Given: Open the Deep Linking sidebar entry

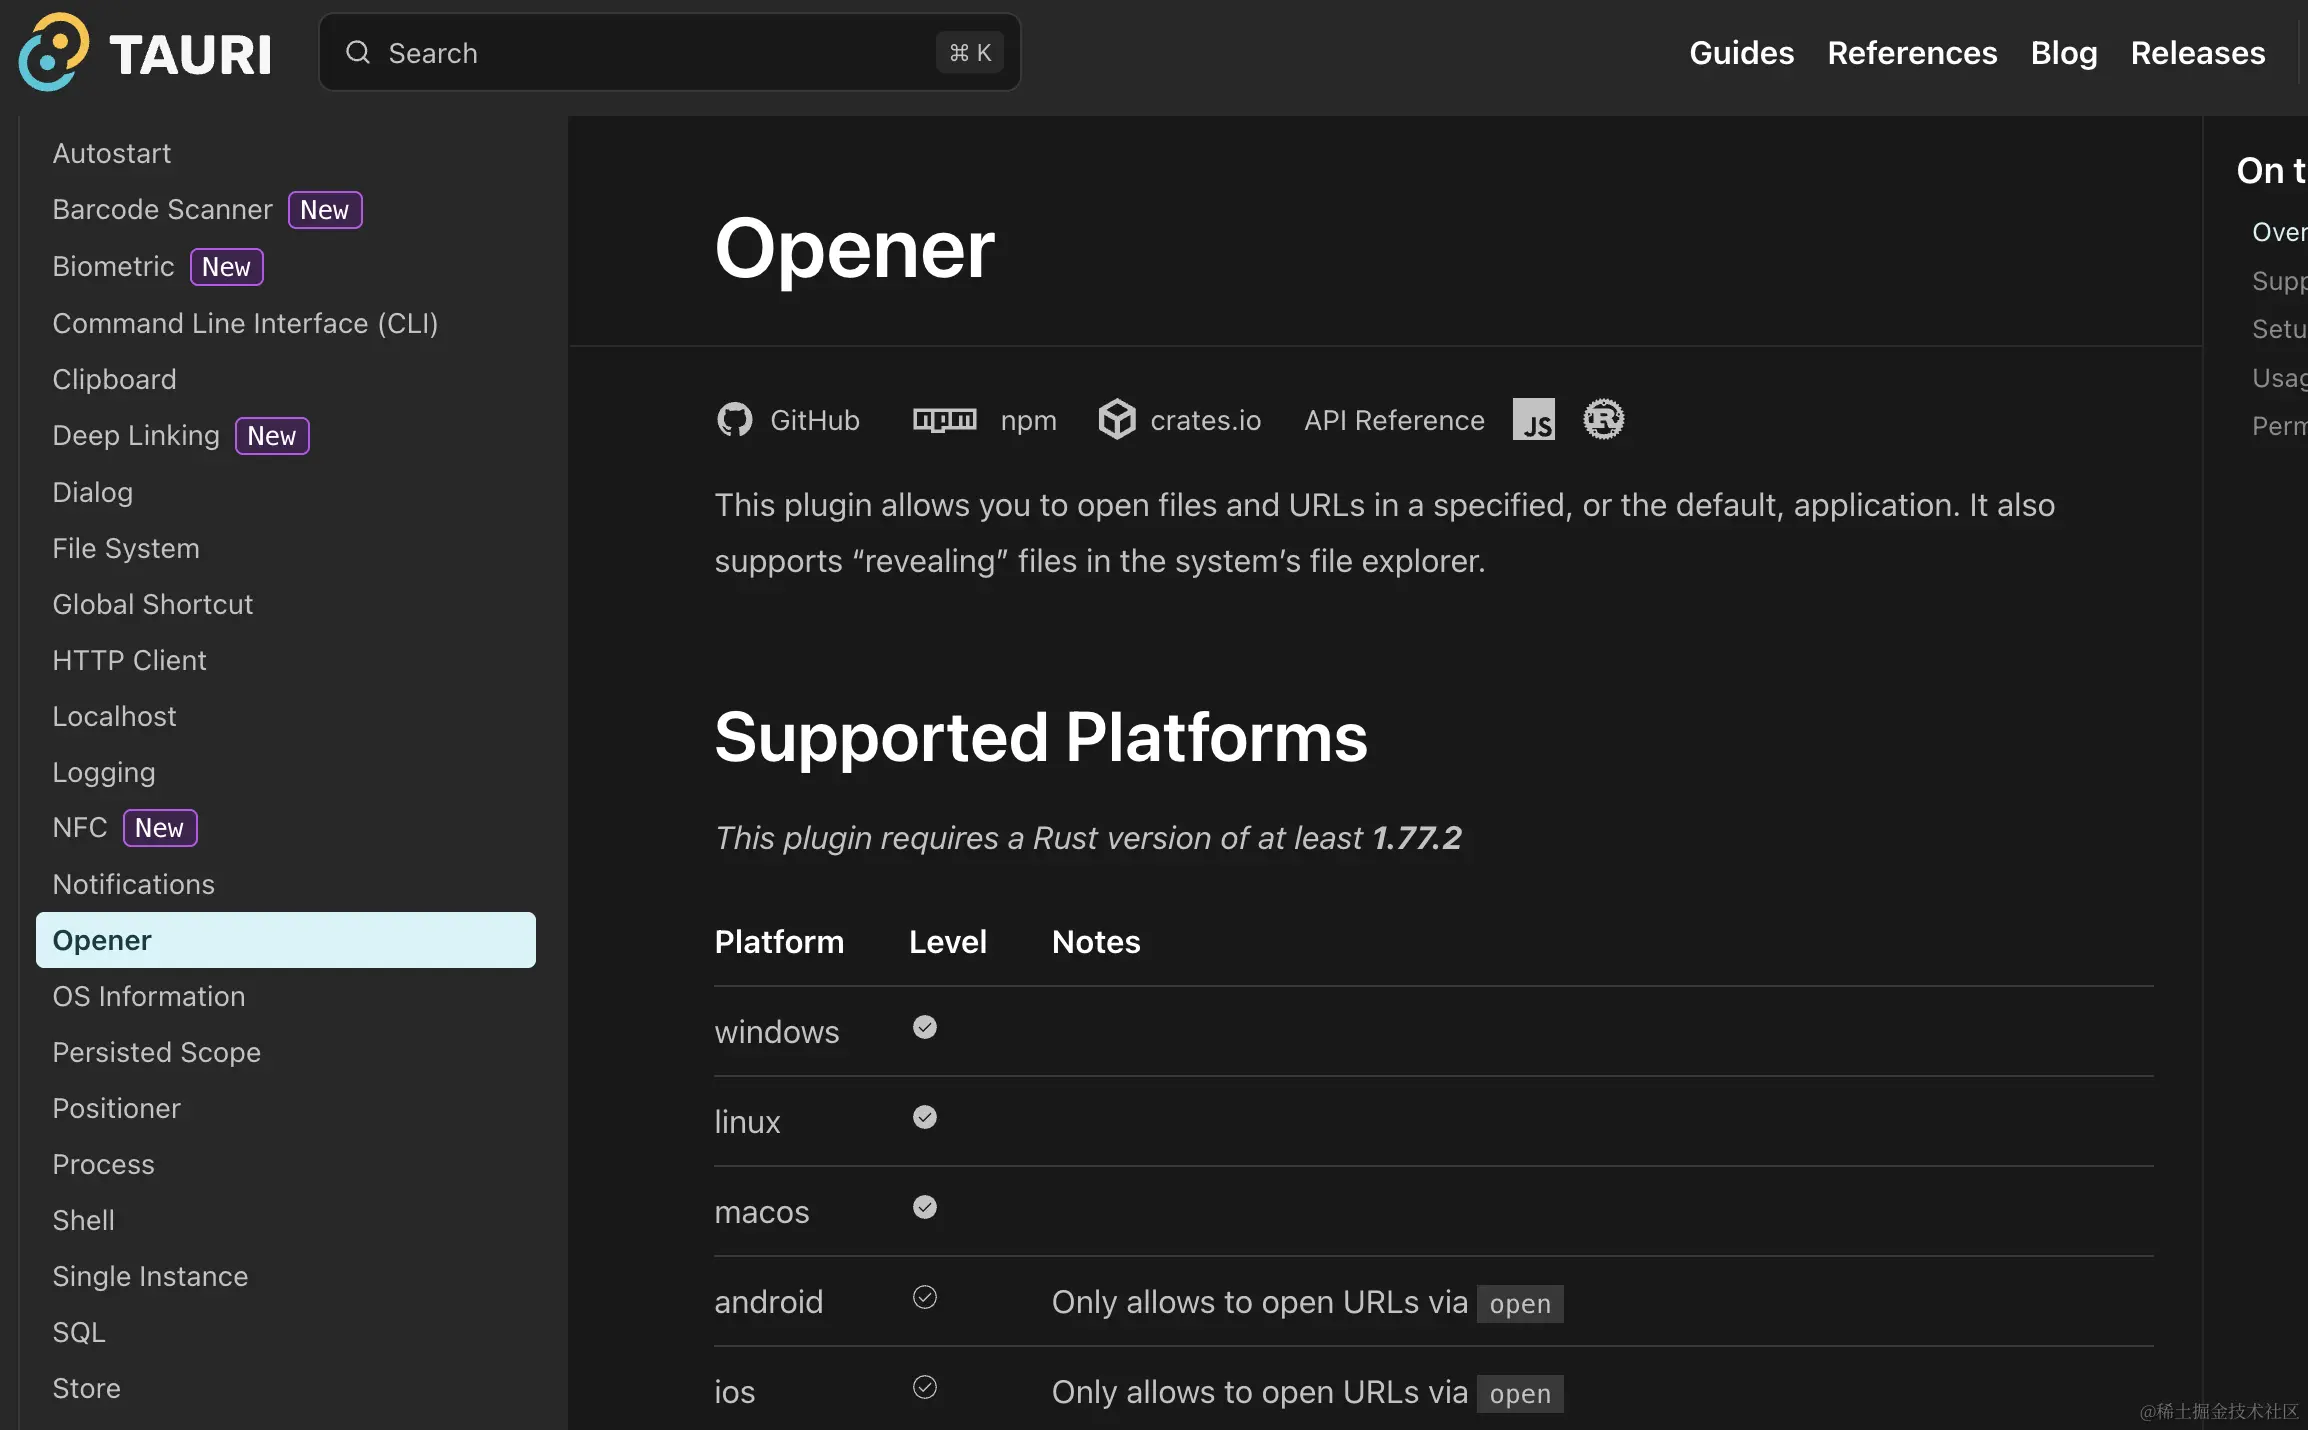Looking at the screenshot, I should click(136, 436).
